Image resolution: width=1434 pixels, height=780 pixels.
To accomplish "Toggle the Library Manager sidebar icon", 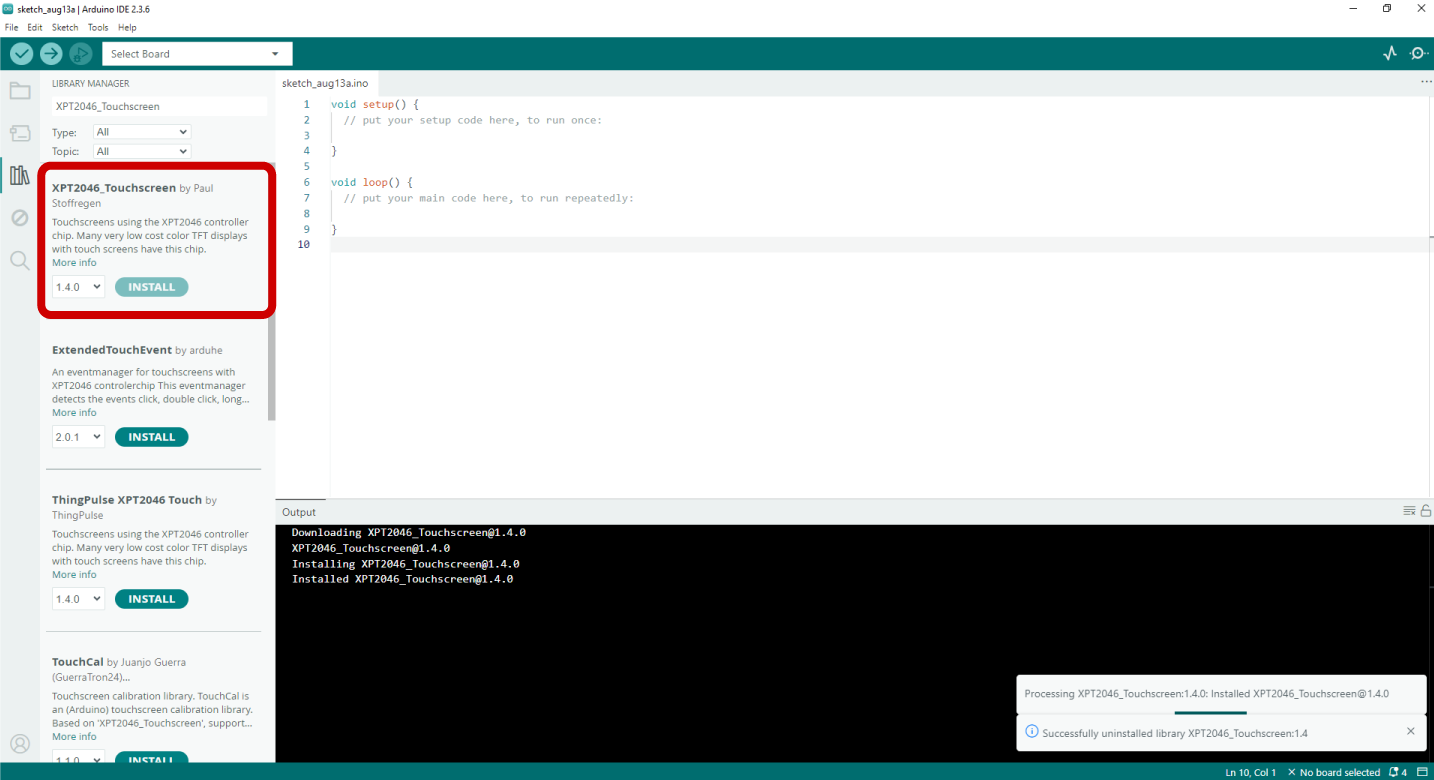I will (20, 175).
